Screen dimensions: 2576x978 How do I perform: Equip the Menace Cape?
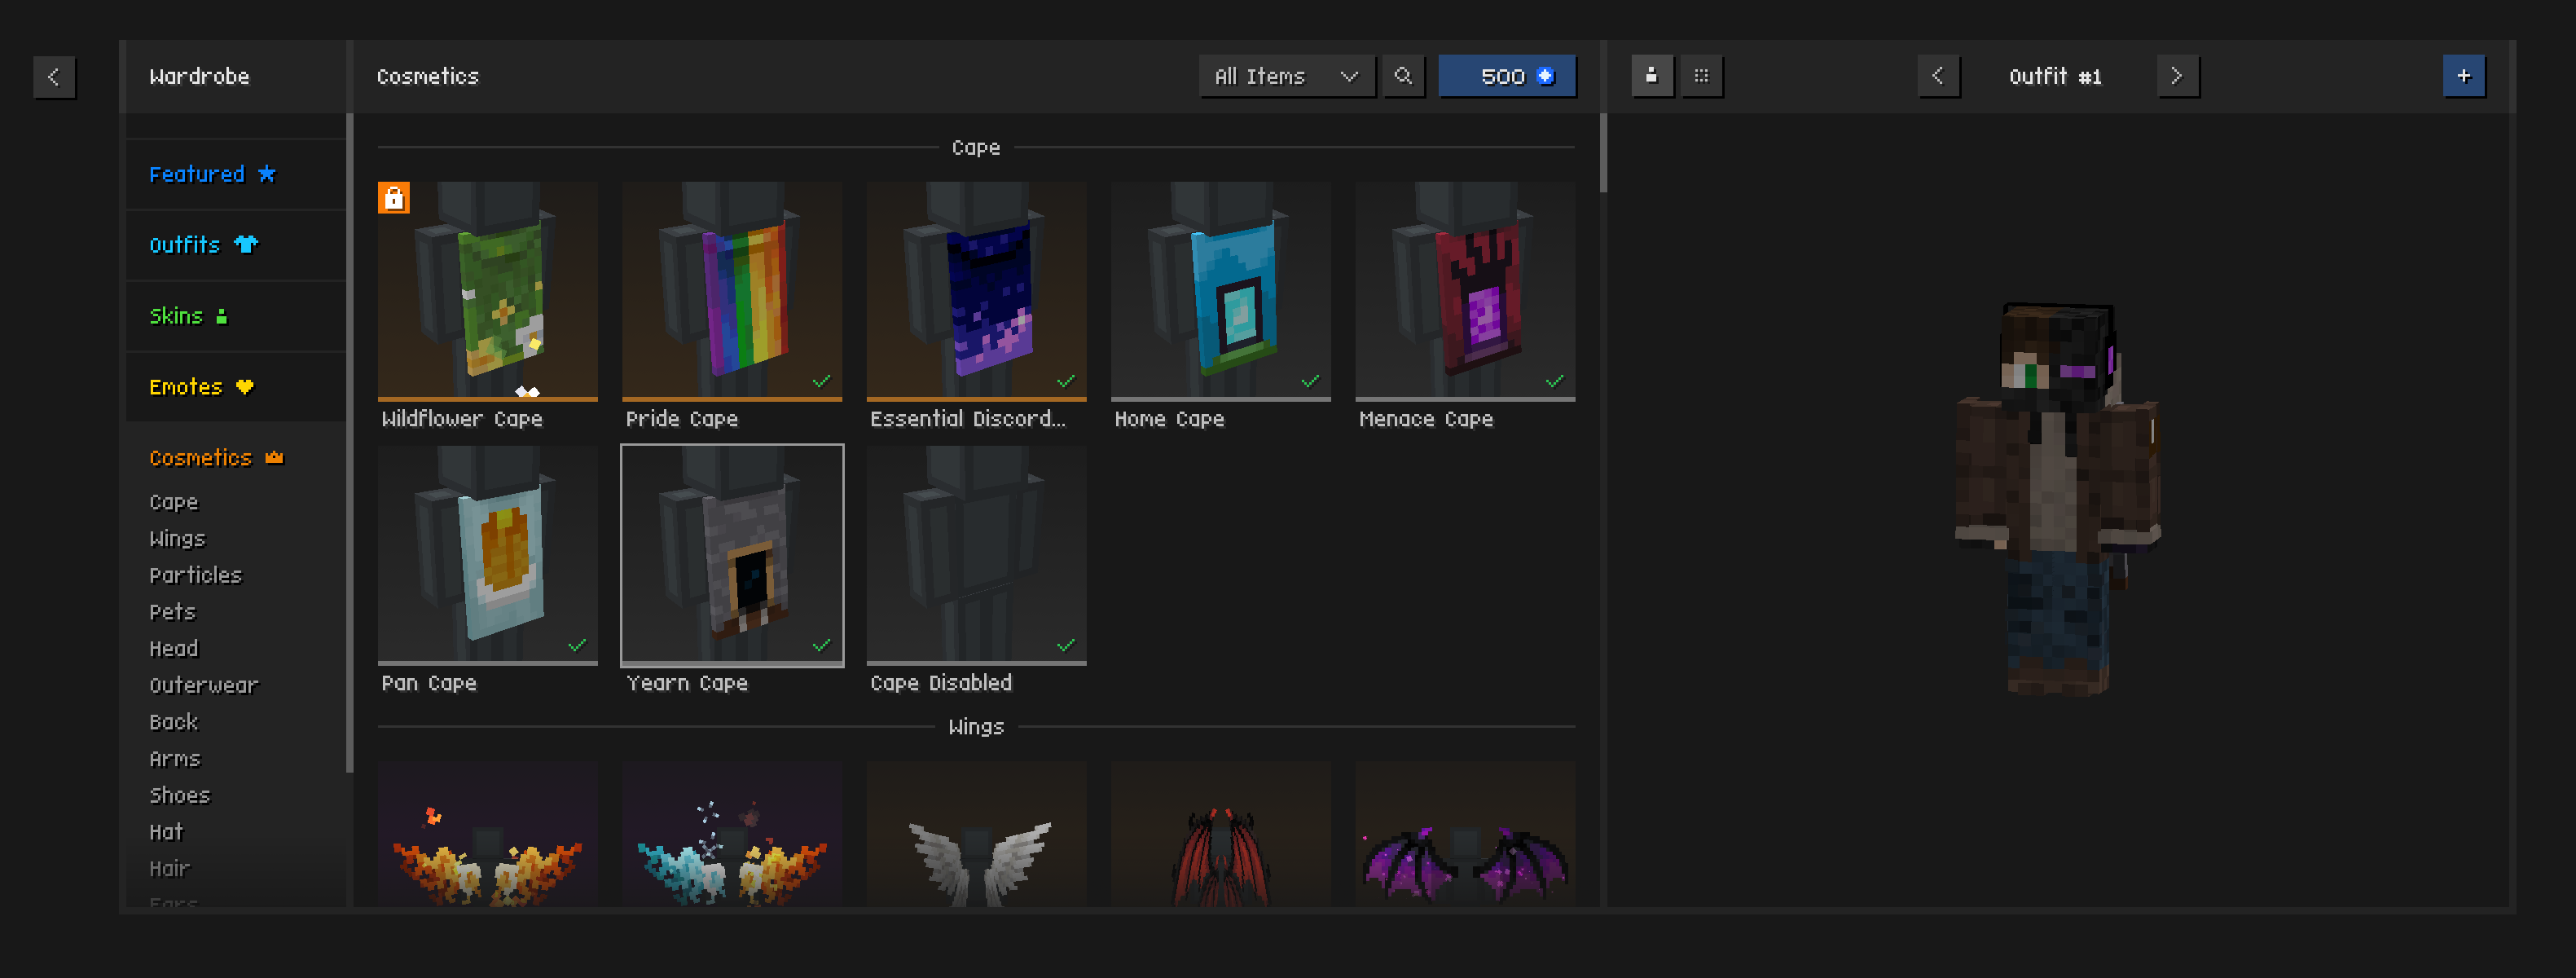click(1464, 290)
